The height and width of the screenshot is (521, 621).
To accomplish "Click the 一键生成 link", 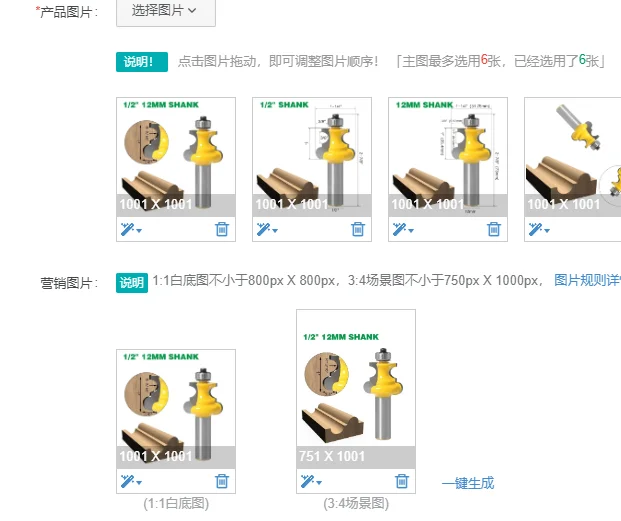I will coord(468,483).
